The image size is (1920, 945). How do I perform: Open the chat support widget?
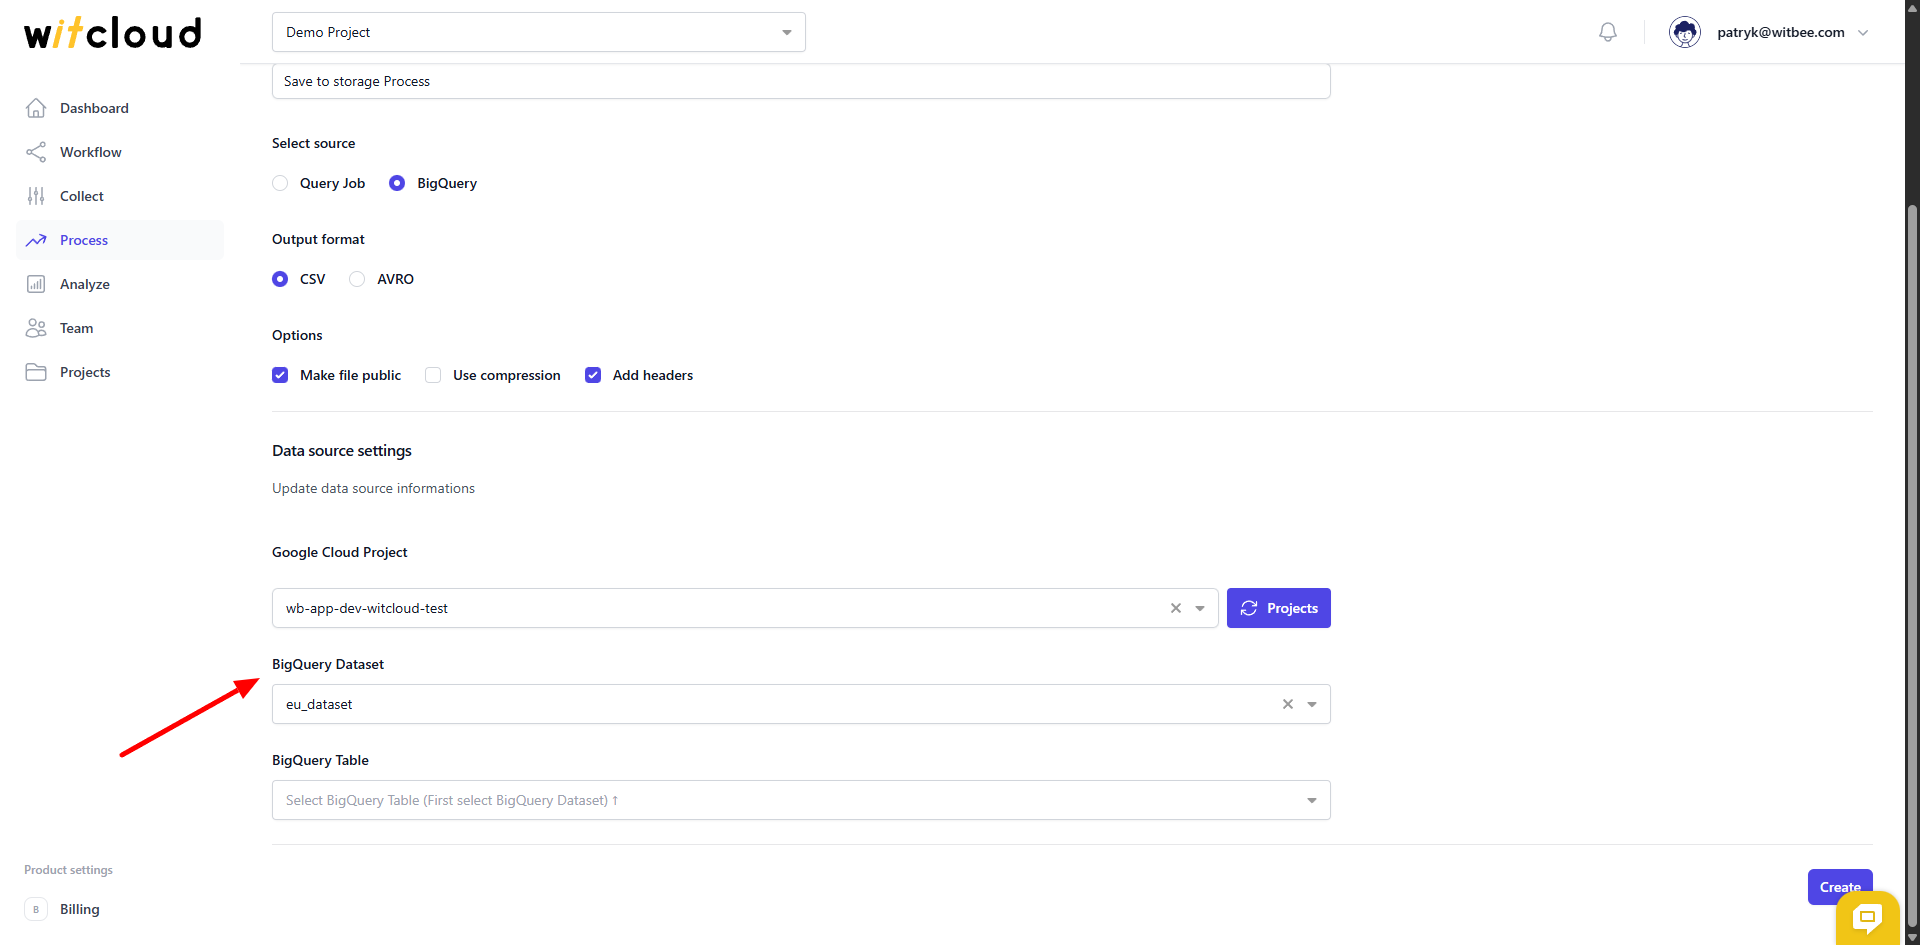[1867, 917]
